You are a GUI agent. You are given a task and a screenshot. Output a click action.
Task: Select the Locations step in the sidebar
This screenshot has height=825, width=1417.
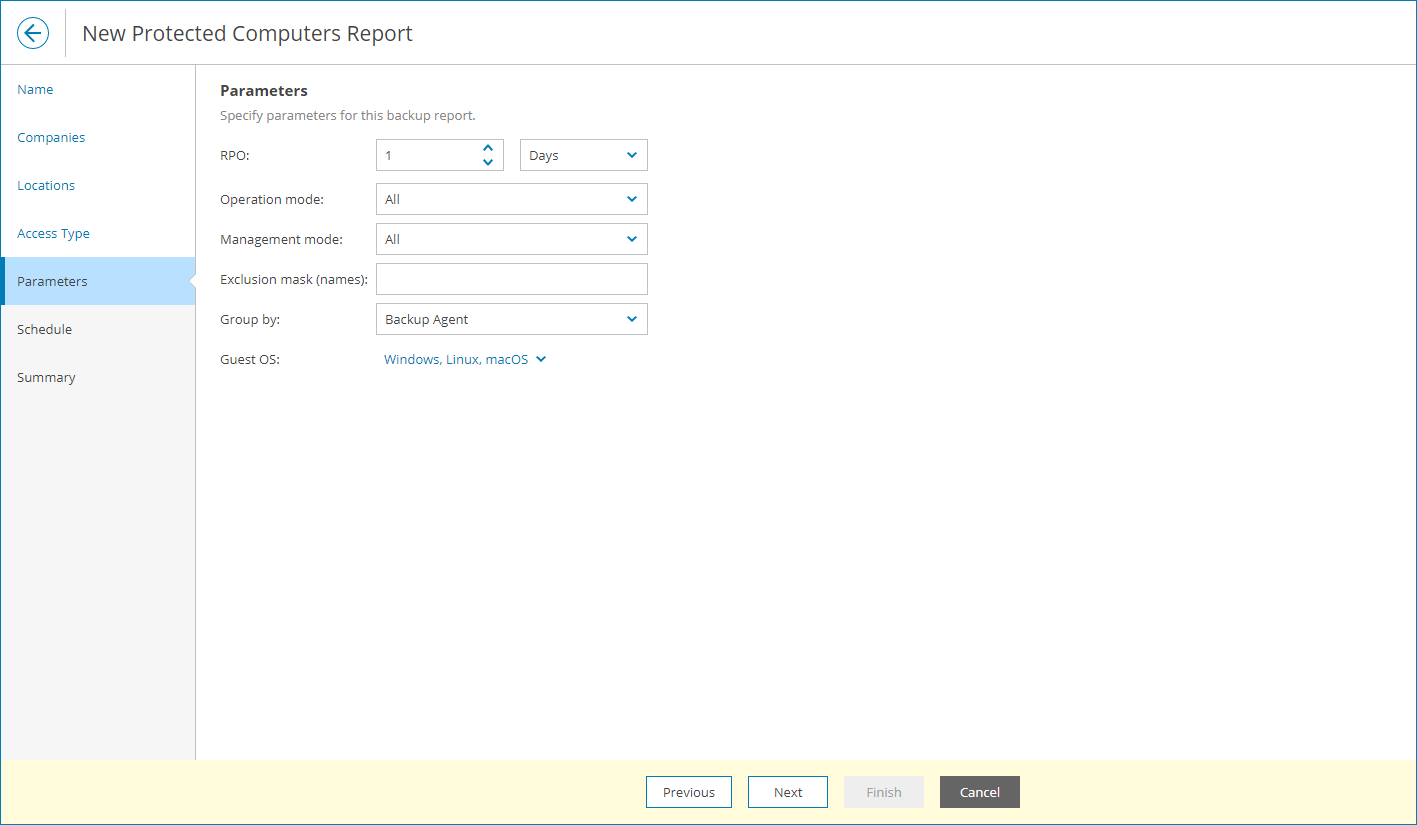(x=45, y=185)
